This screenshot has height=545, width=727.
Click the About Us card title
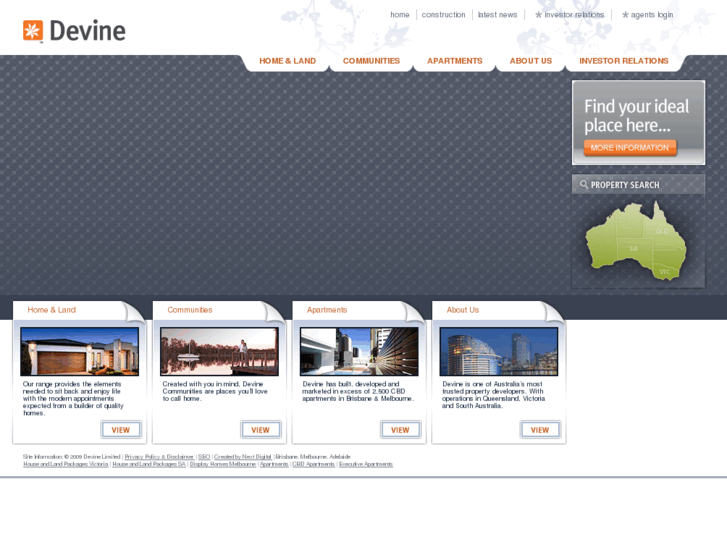click(x=463, y=310)
